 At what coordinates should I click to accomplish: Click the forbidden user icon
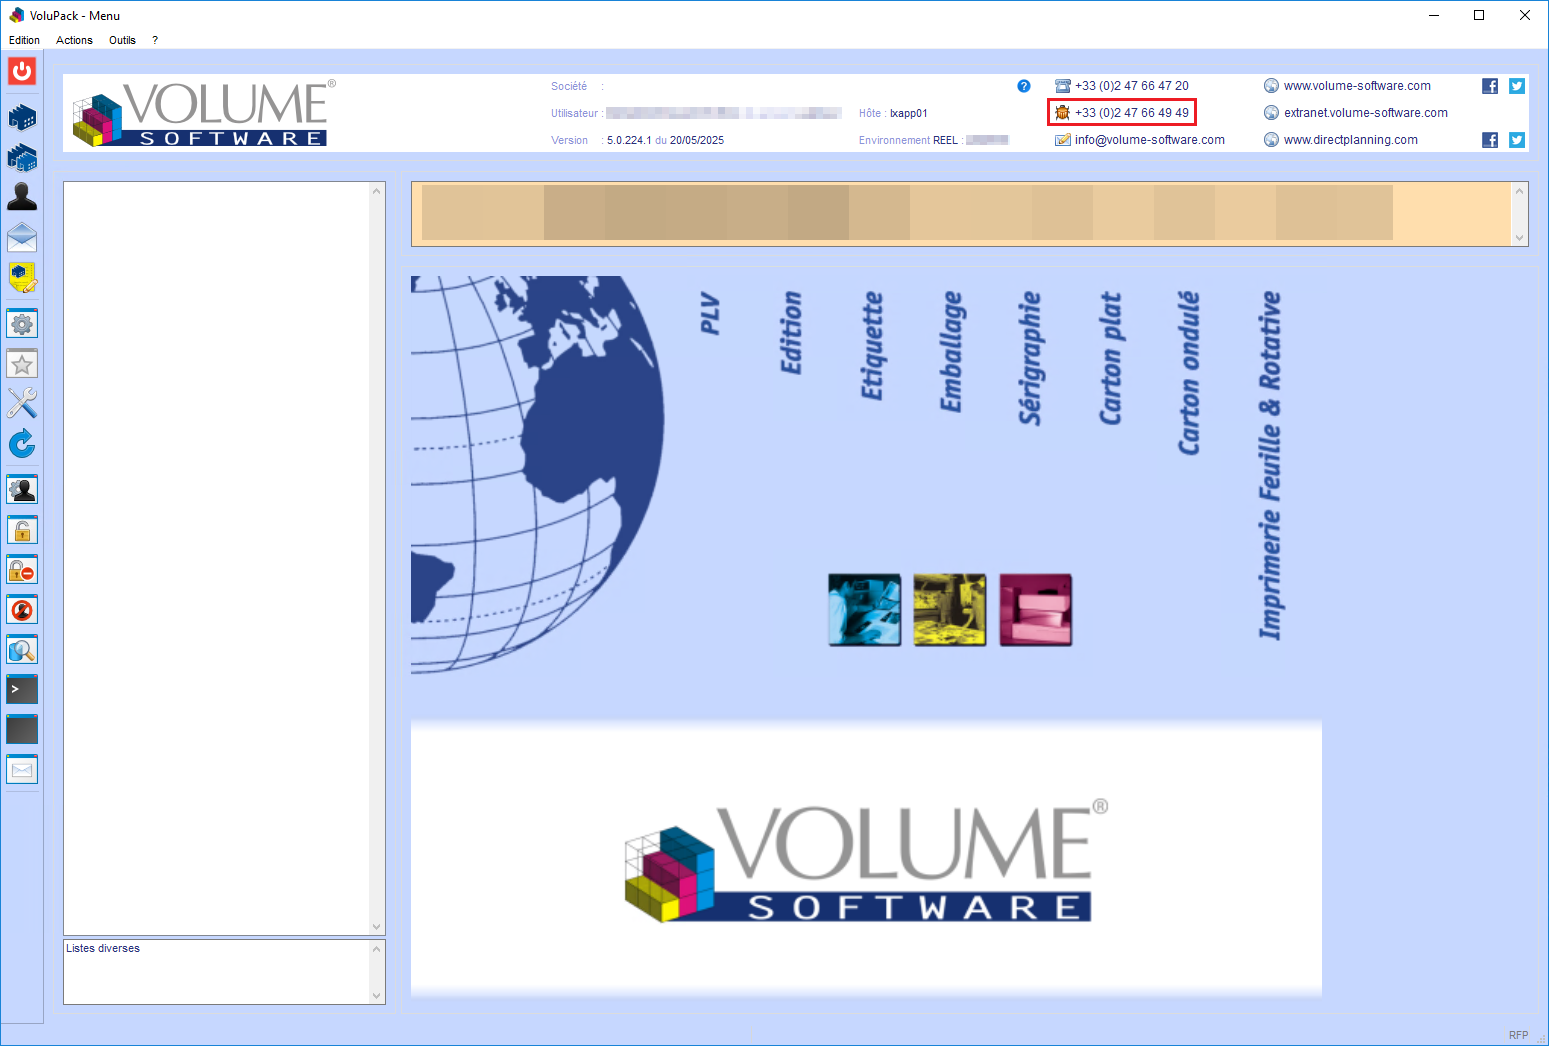(22, 610)
